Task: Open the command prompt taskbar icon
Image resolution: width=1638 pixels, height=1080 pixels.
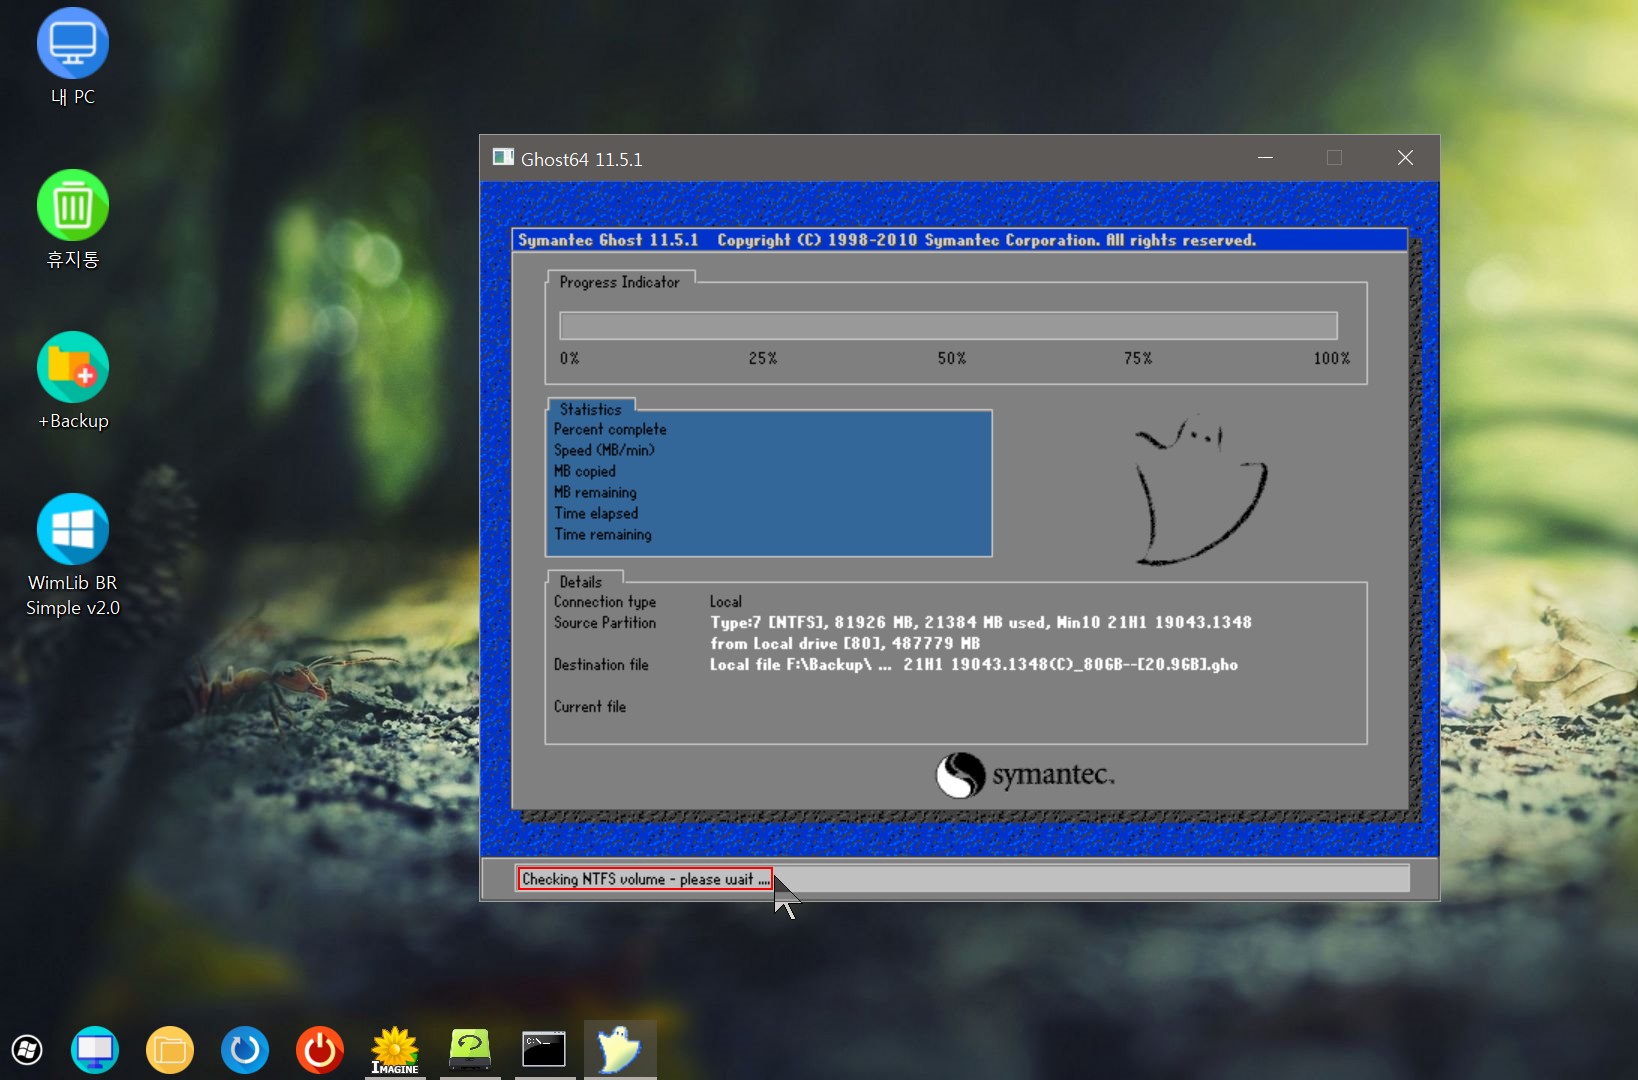Action: 544,1050
